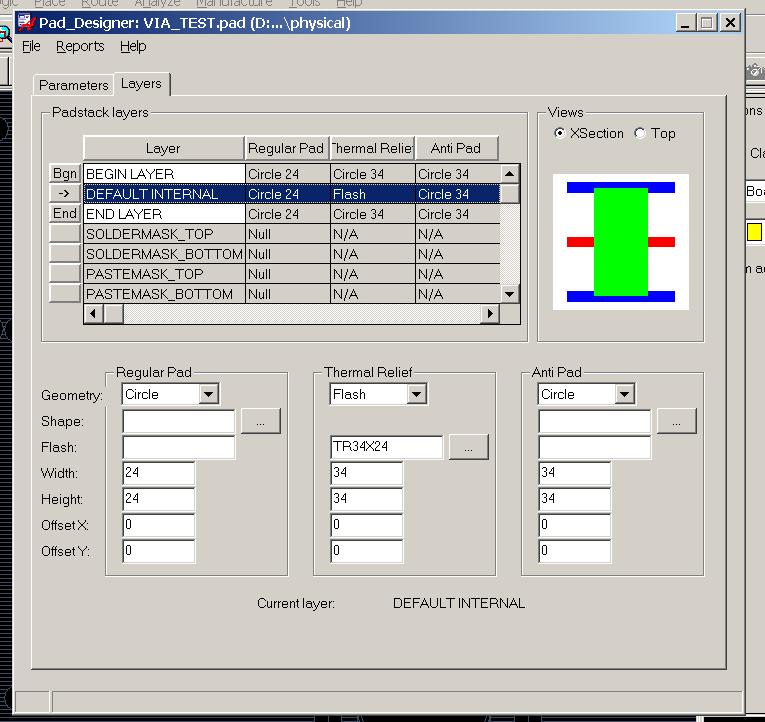Click horizontal scrollbar right arrow in layers table

coord(489,314)
